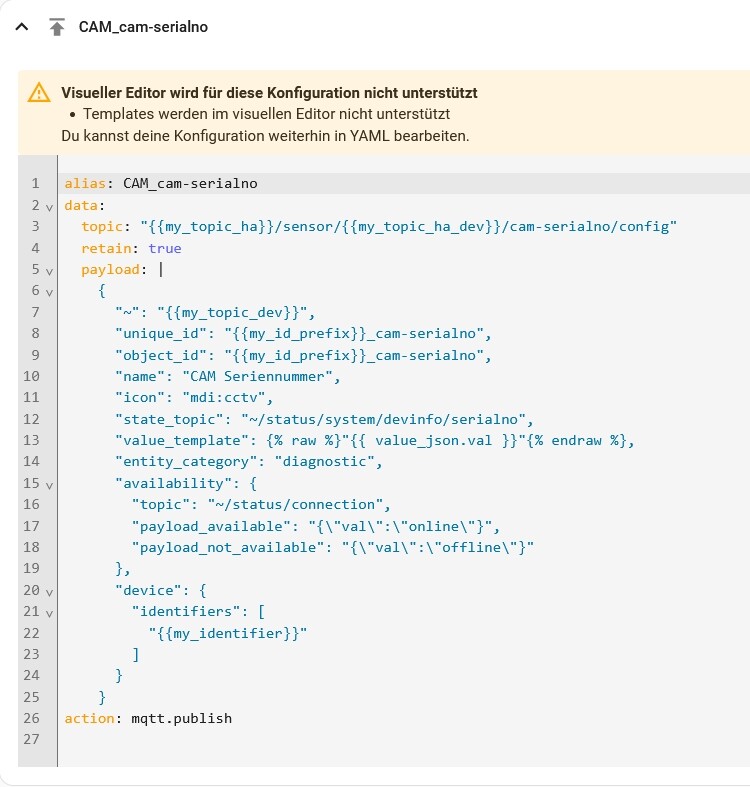The width and height of the screenshot is (750, 787).
Task: Place cursor in the alias line
Action: pyautogui.click(x=190, y=184)
